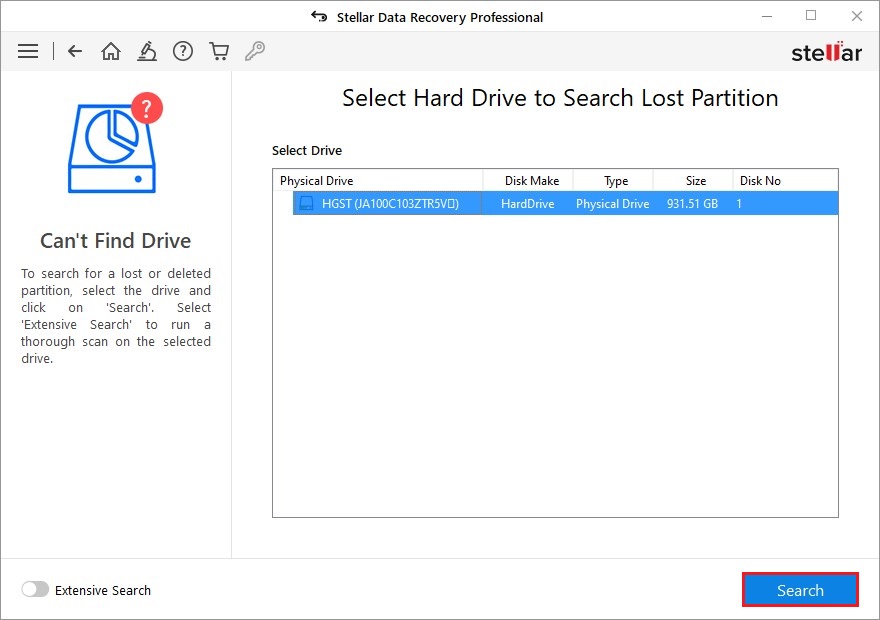Click the key icon for activation

[255, 50]
